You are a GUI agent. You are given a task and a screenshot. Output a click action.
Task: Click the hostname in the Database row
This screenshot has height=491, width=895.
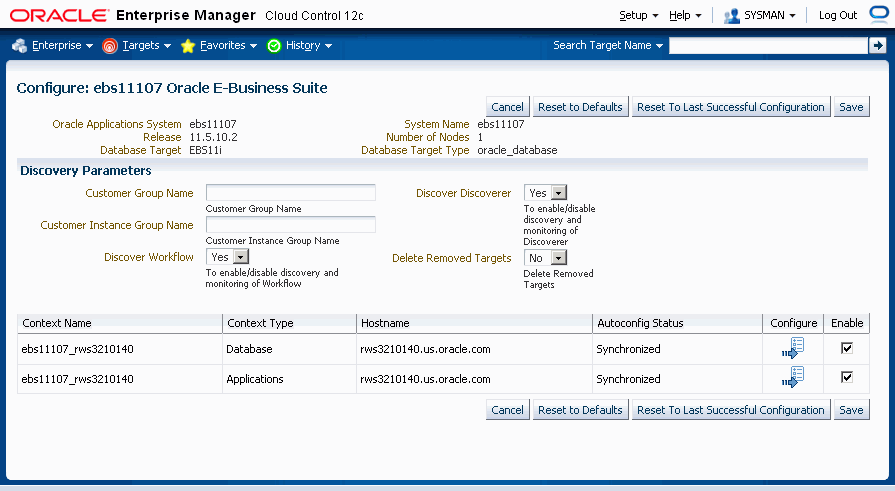tap(425, 349)
